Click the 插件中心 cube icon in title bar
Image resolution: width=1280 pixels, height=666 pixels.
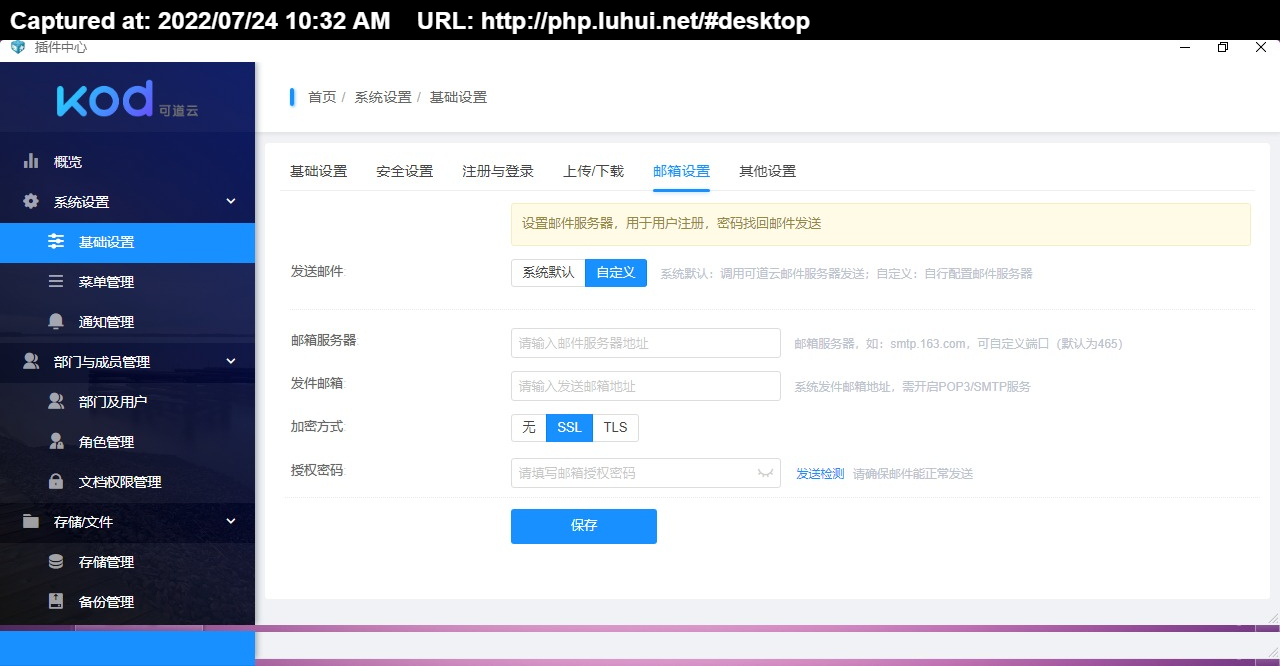coord(17,47)
